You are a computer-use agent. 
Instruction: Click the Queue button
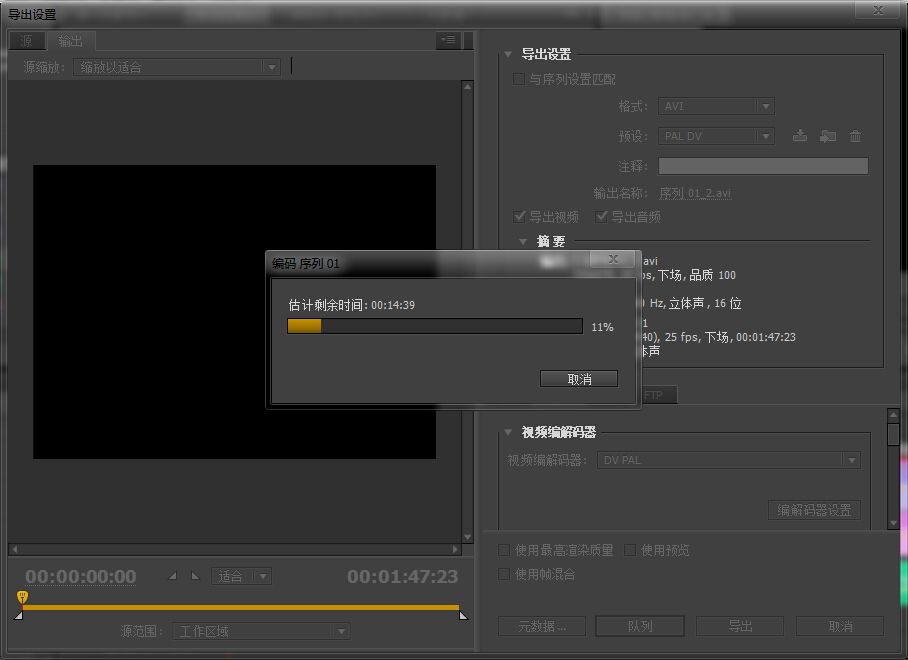tap(640, 626)
